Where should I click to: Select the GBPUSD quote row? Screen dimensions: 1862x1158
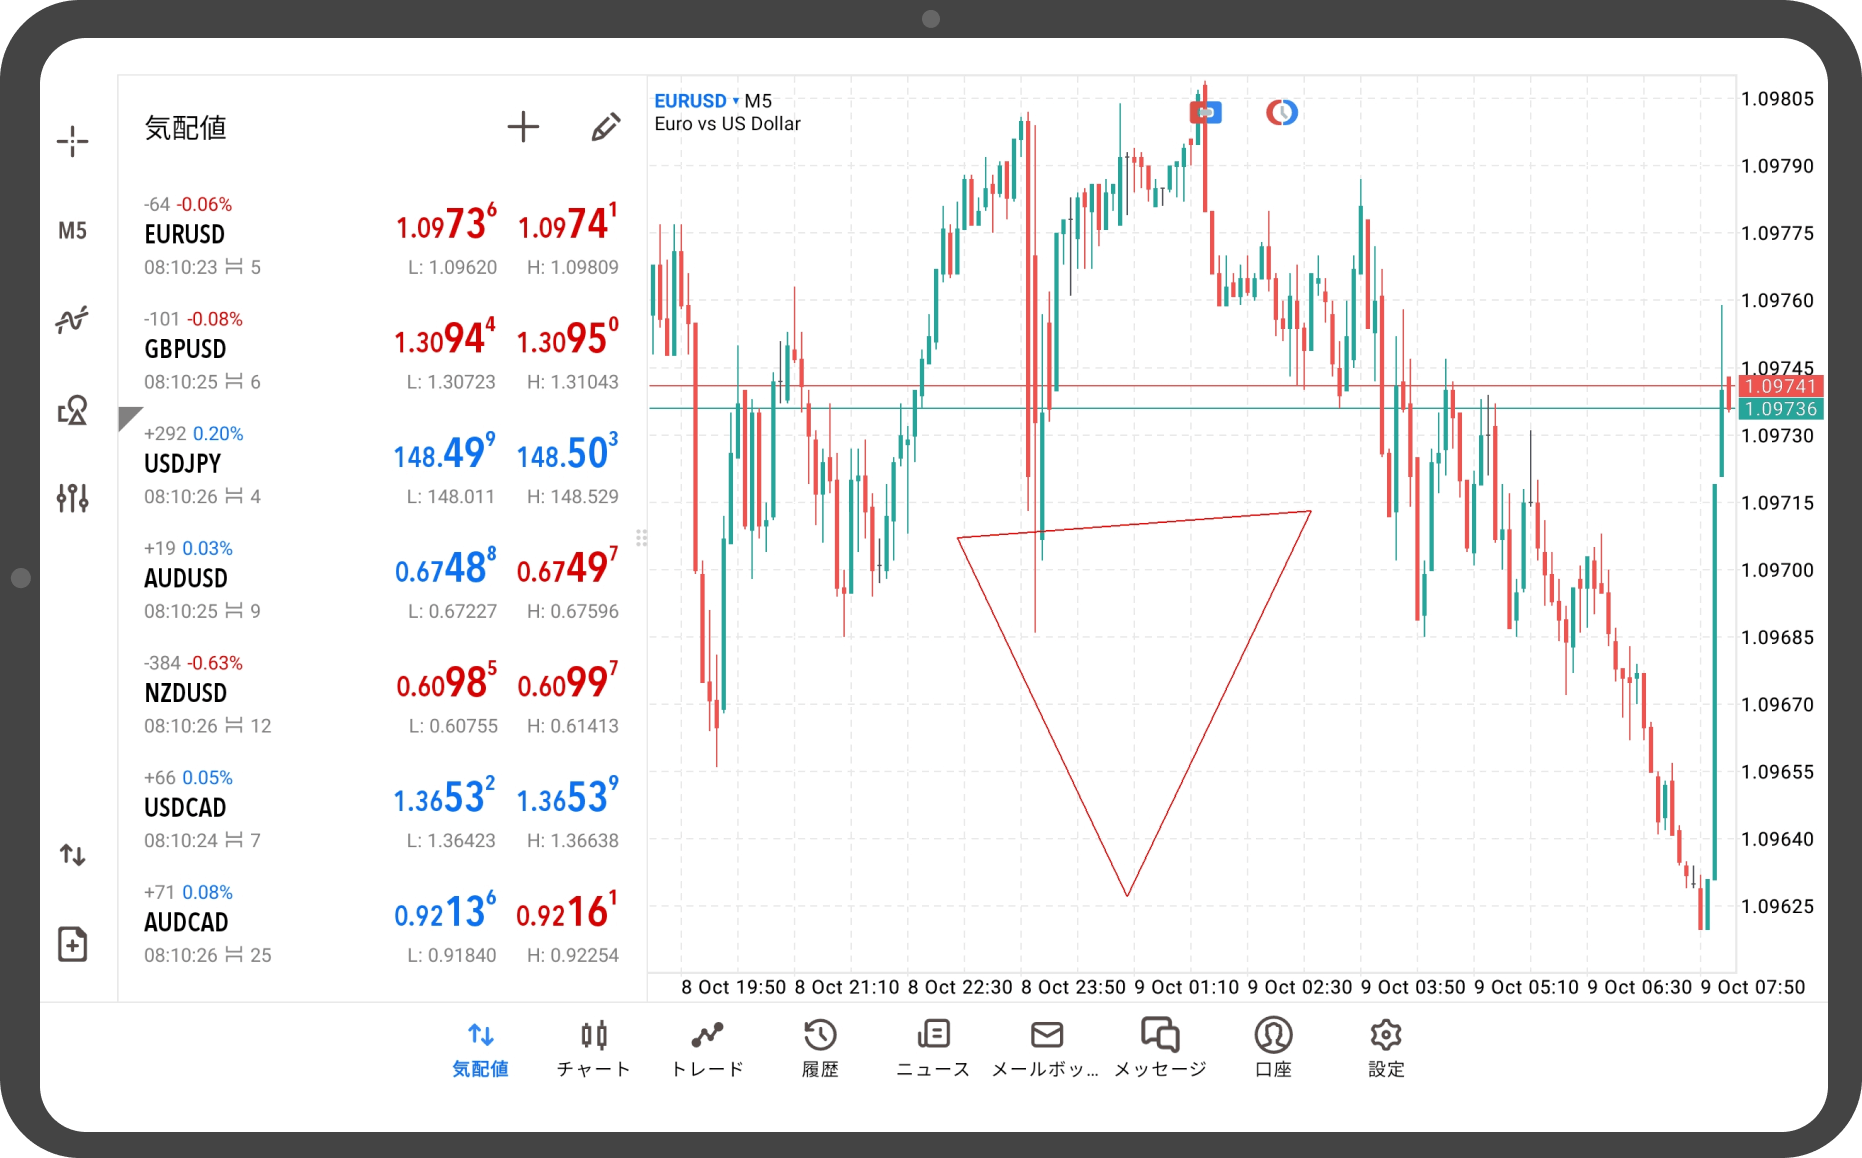[382, 351]
